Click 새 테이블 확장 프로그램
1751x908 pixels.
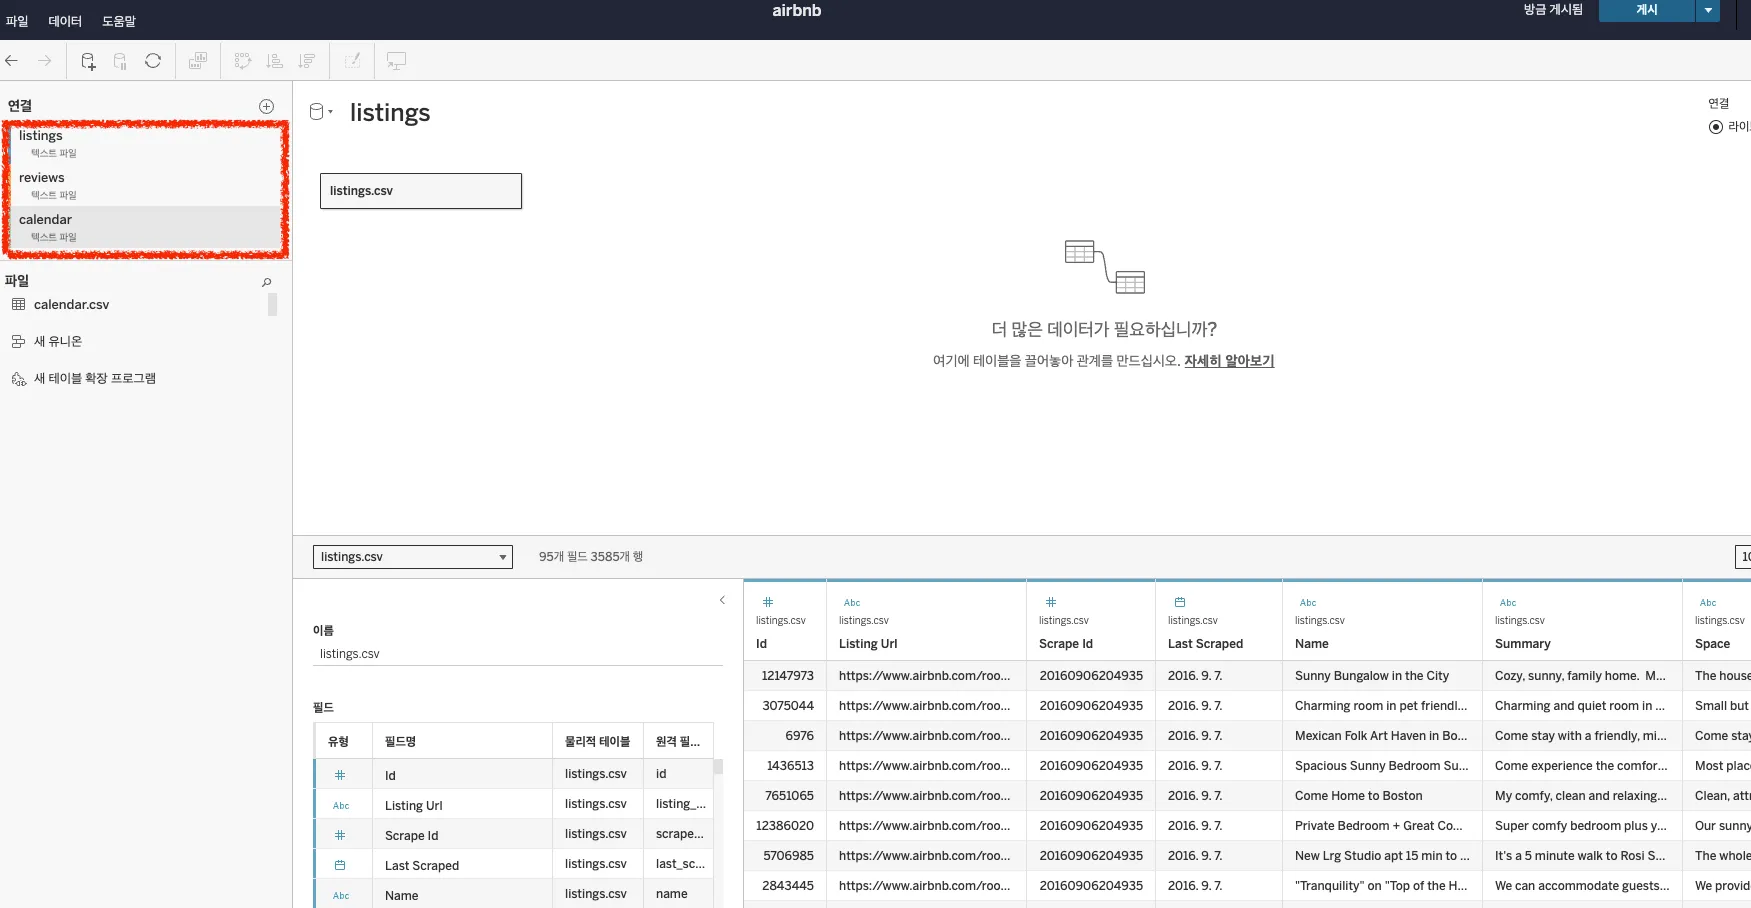point(95,378)
